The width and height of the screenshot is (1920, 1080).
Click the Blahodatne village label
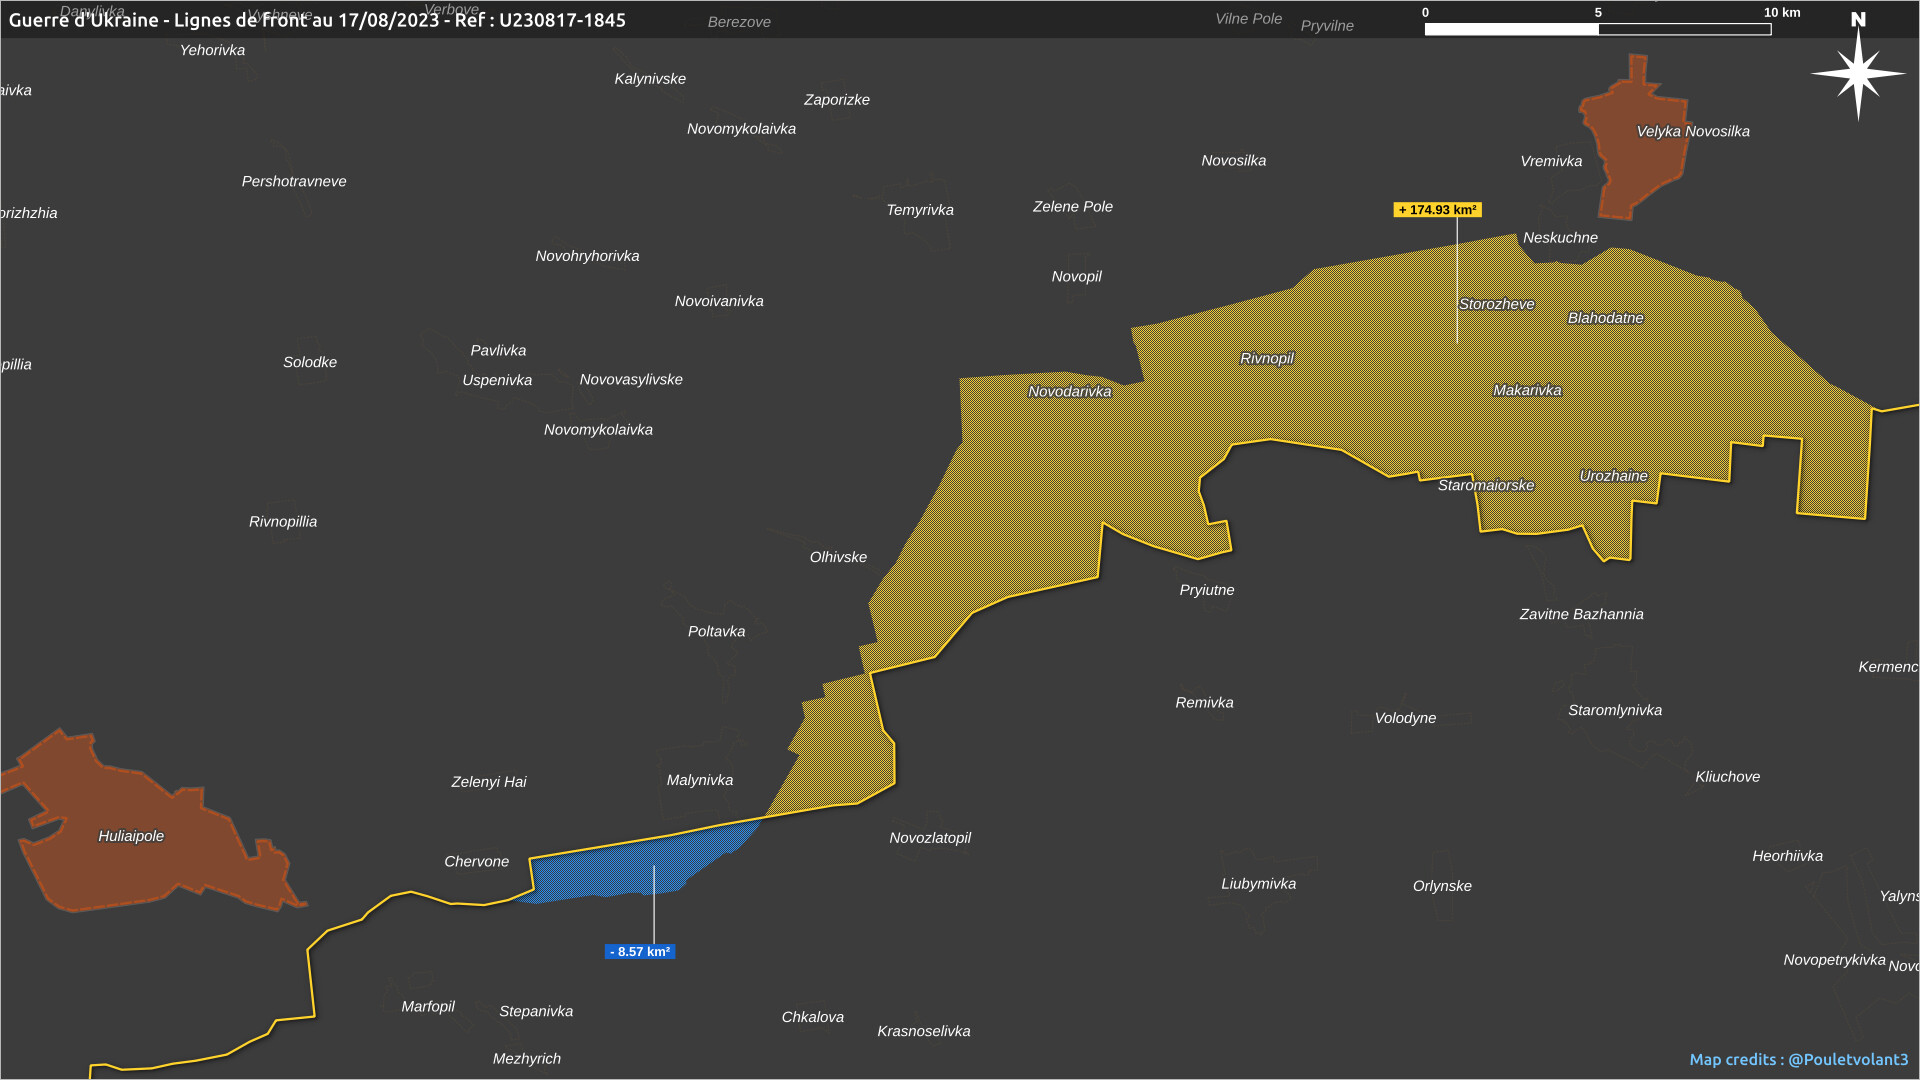click(x=1605, y=318)
